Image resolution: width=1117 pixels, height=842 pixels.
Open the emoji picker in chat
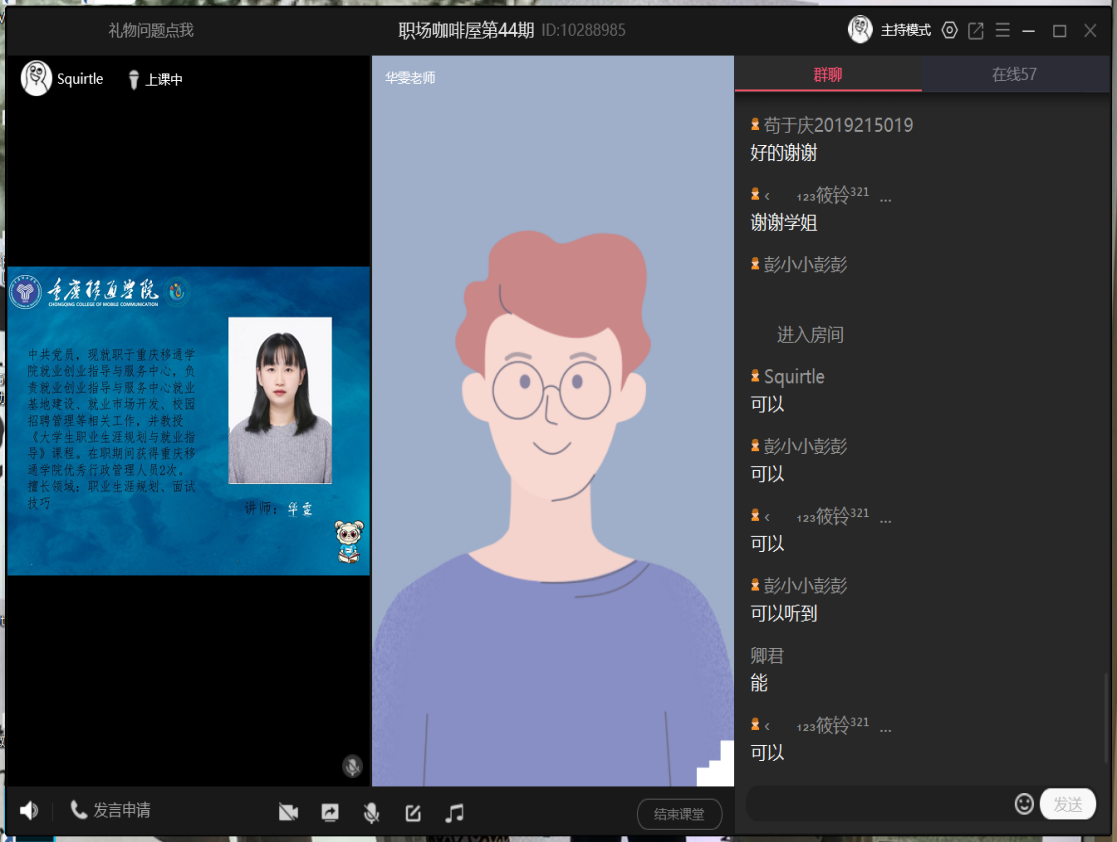(x=1024, y=803)
